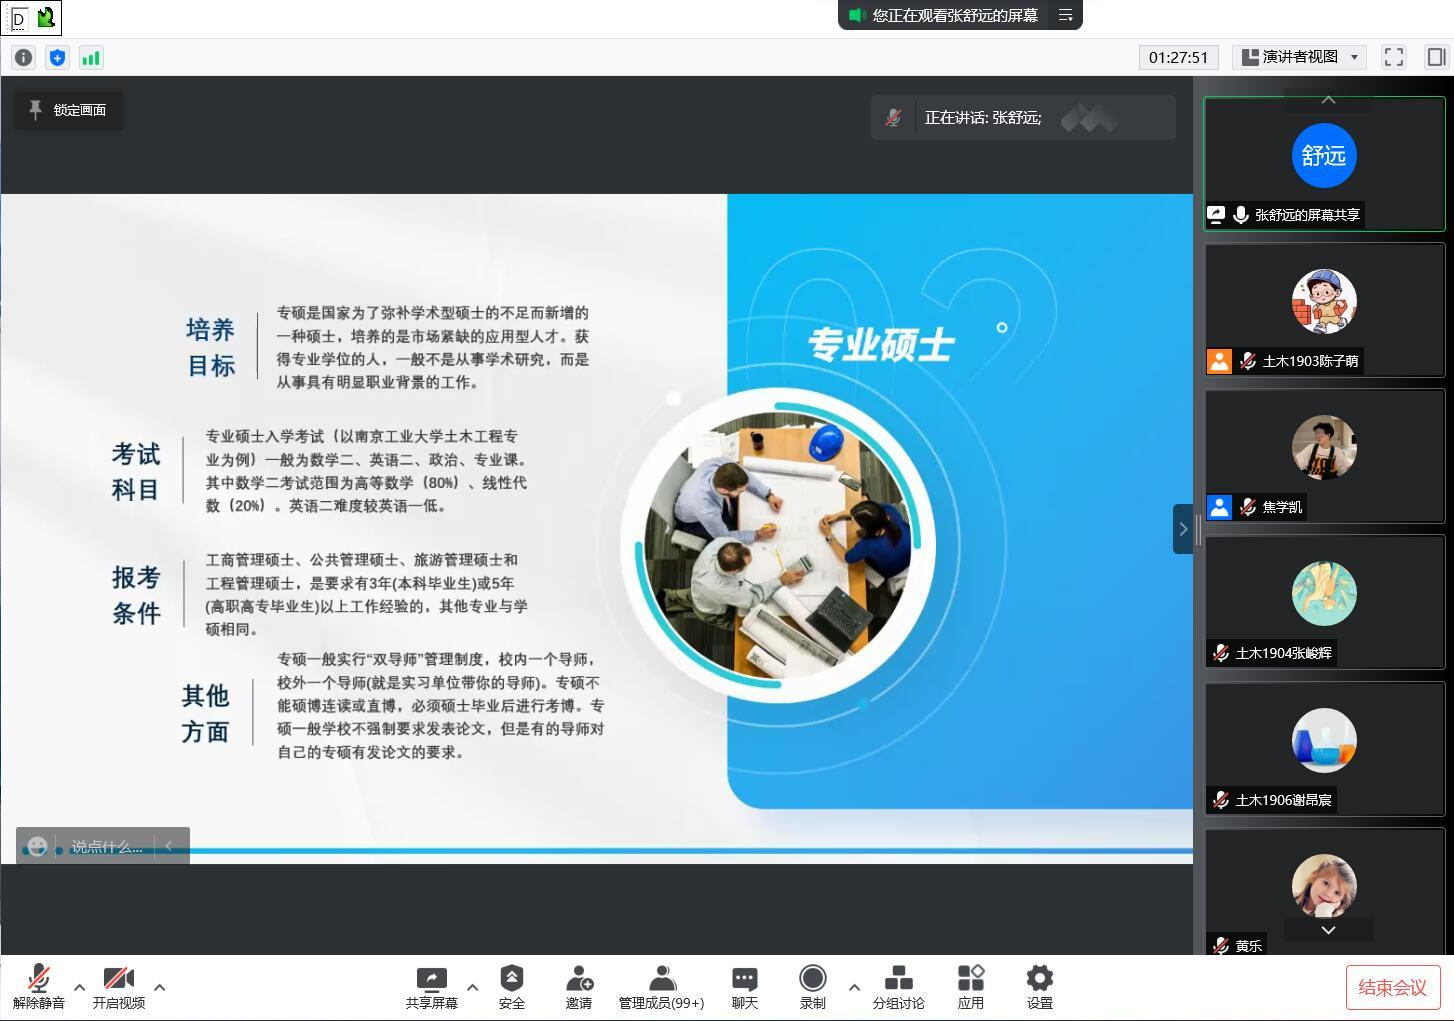The height and width of the screenshot is (1021, 1454).
Task: Click the "说点什么" chat input field
Action: [106, 847]
